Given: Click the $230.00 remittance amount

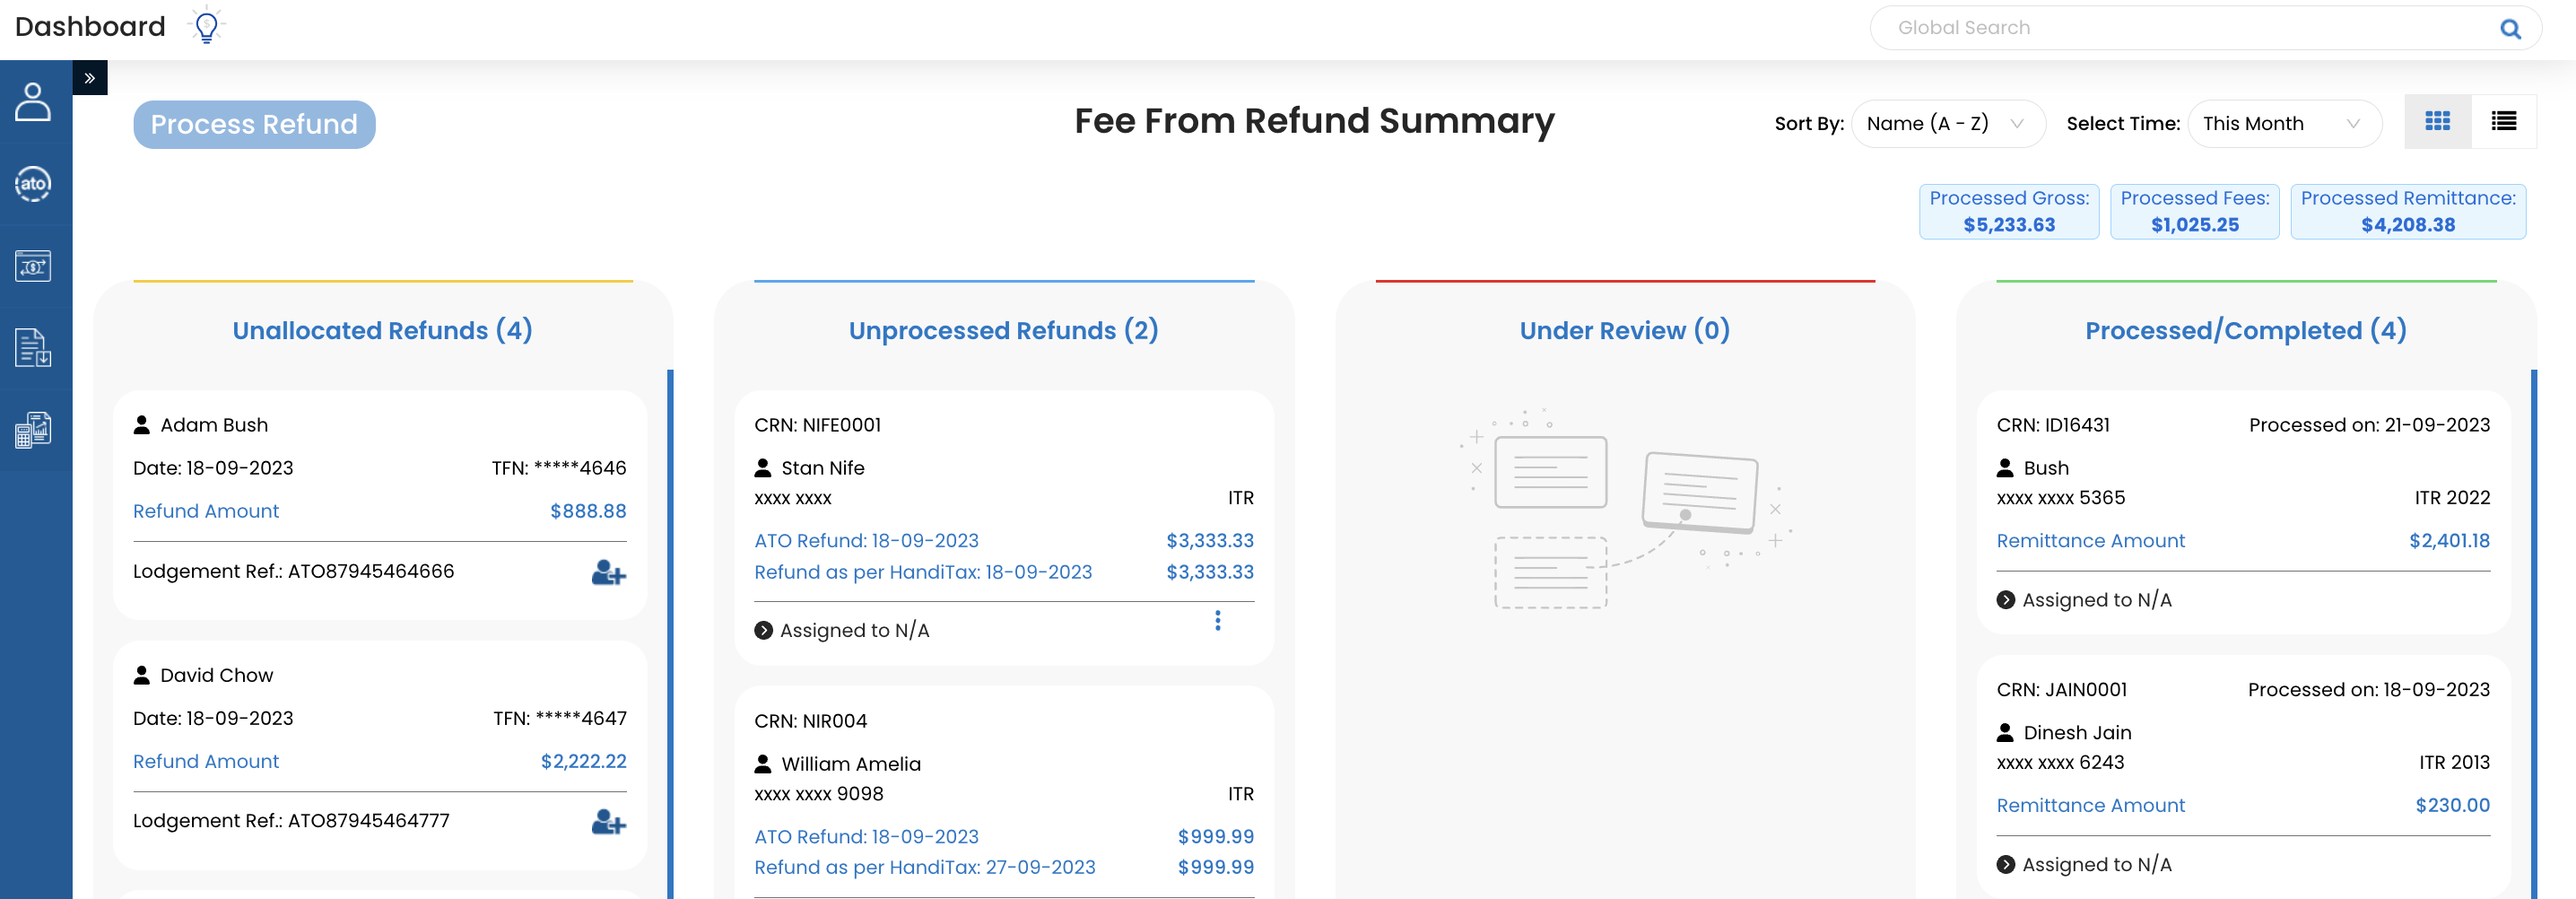Looking at the screenshot, I should [2453, 806].
